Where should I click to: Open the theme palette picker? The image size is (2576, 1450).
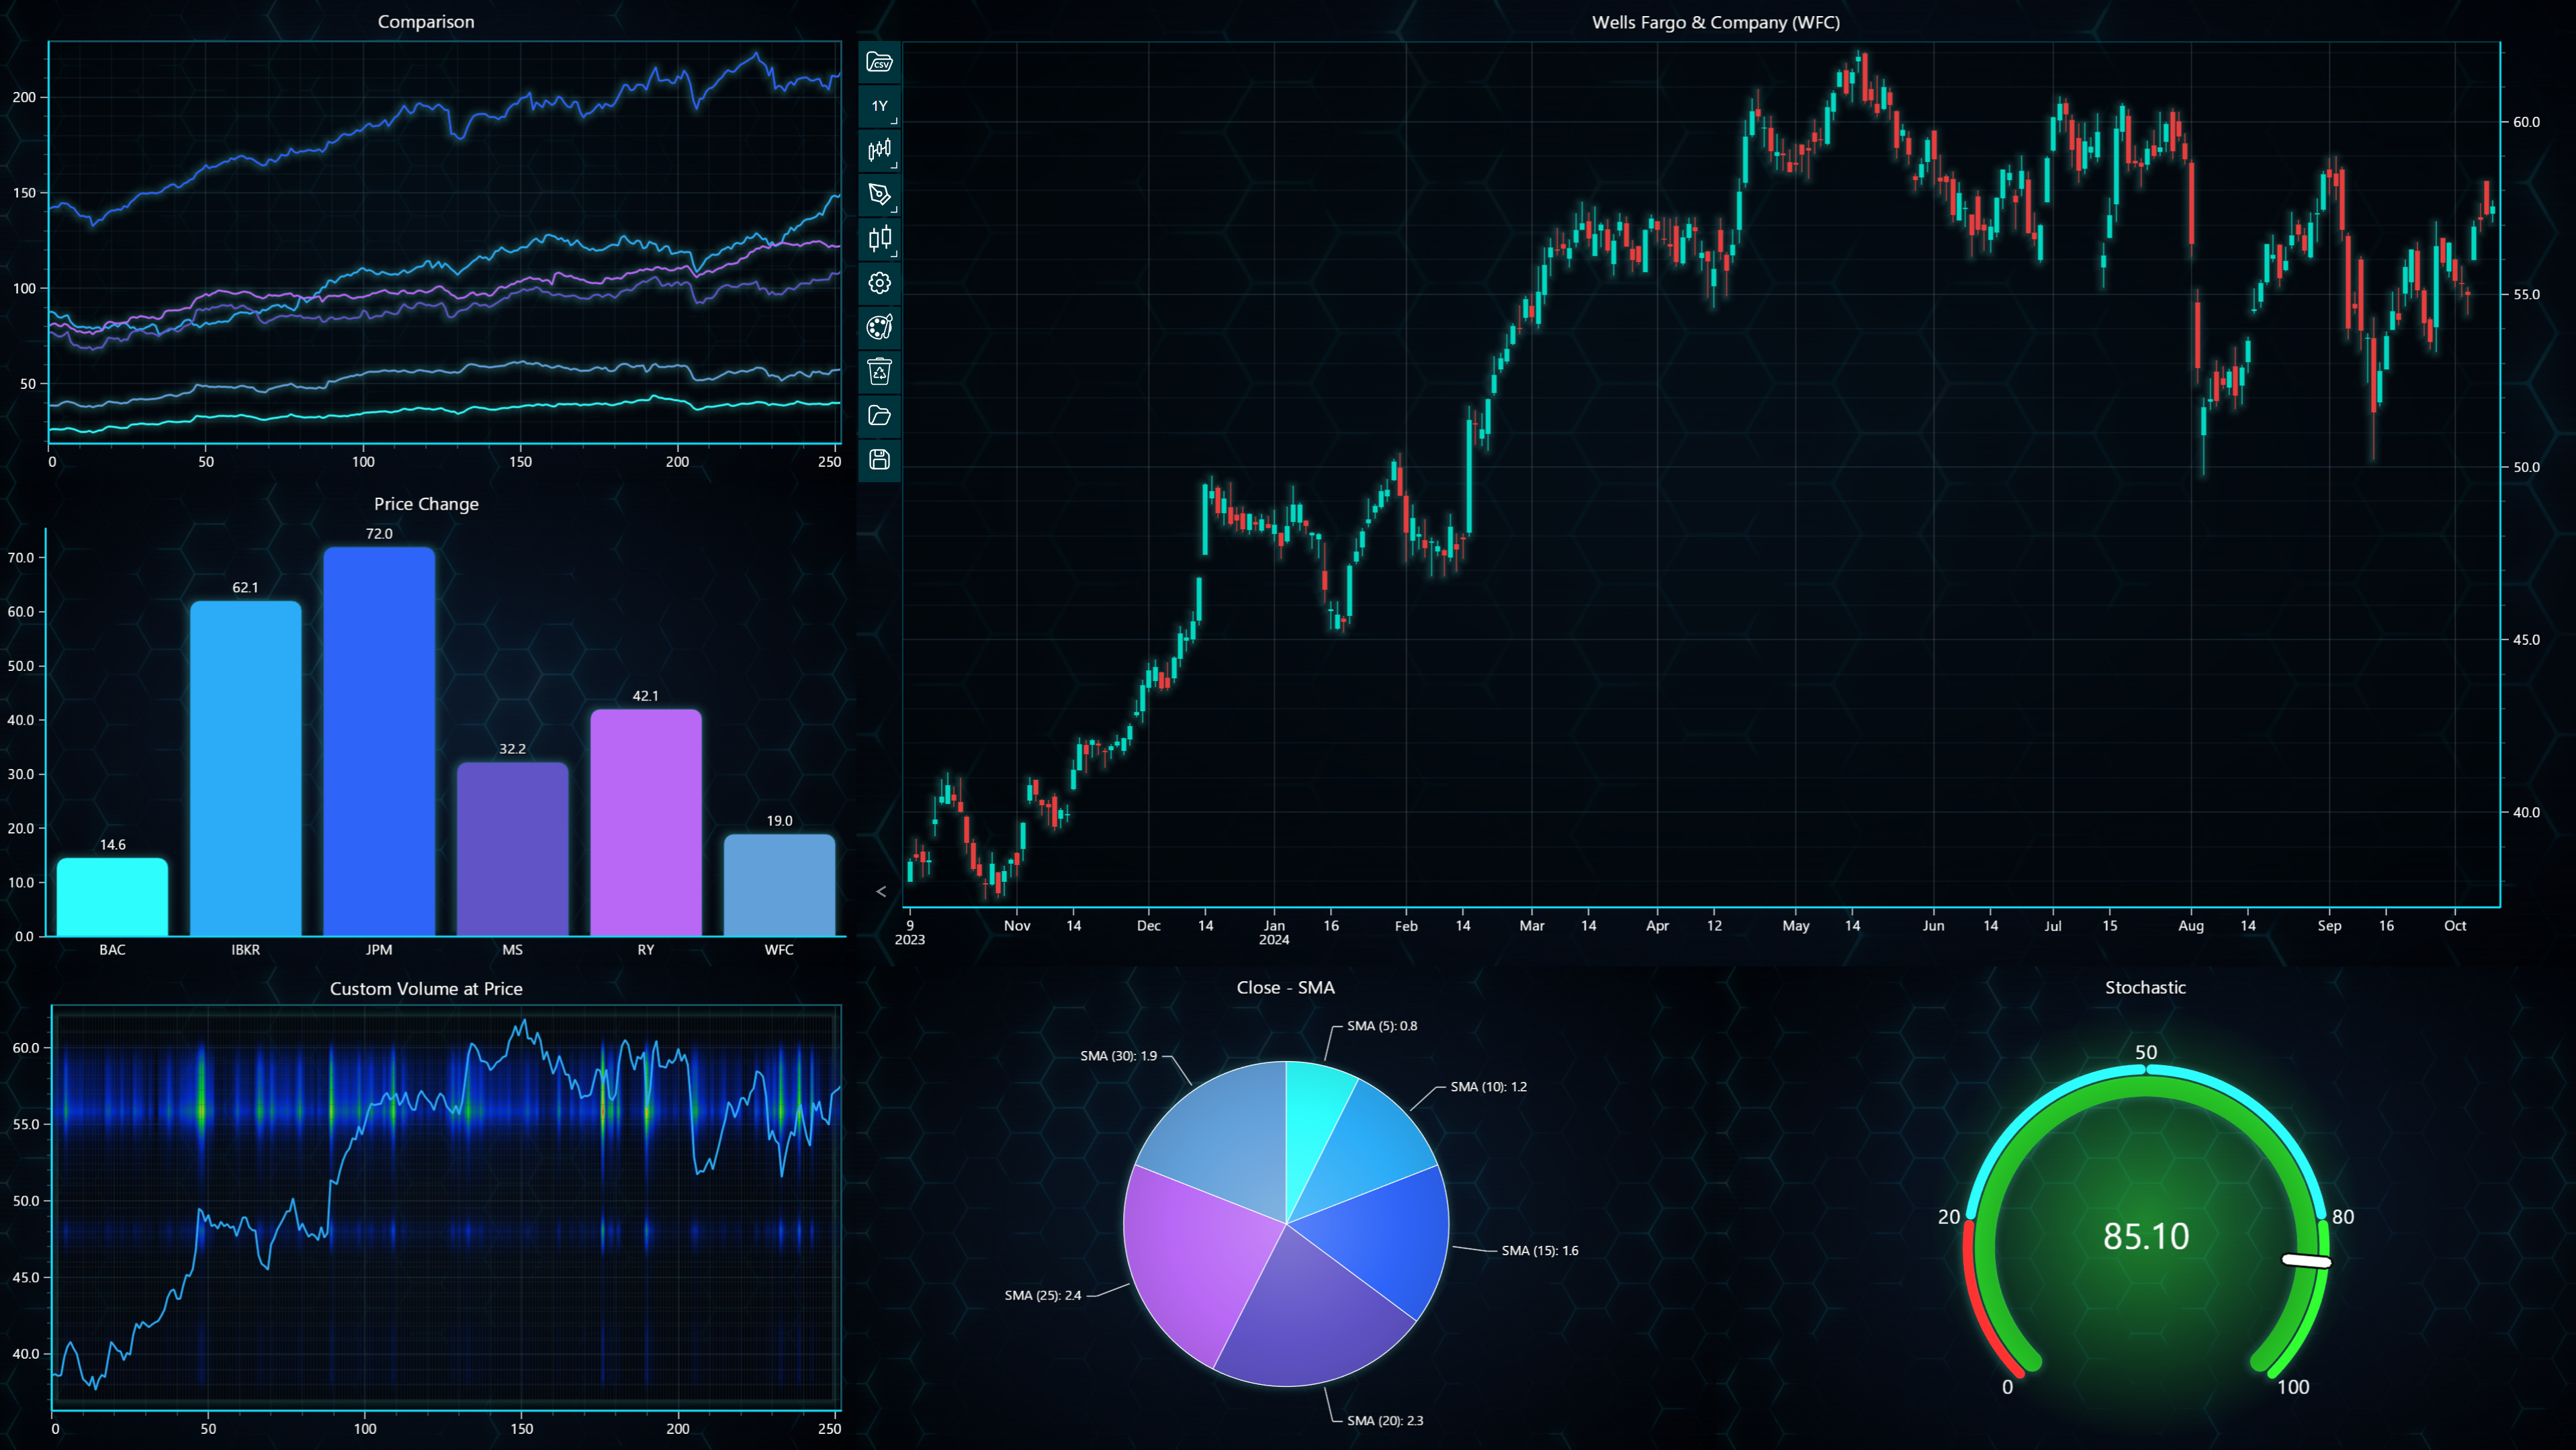tap(879, 327)
